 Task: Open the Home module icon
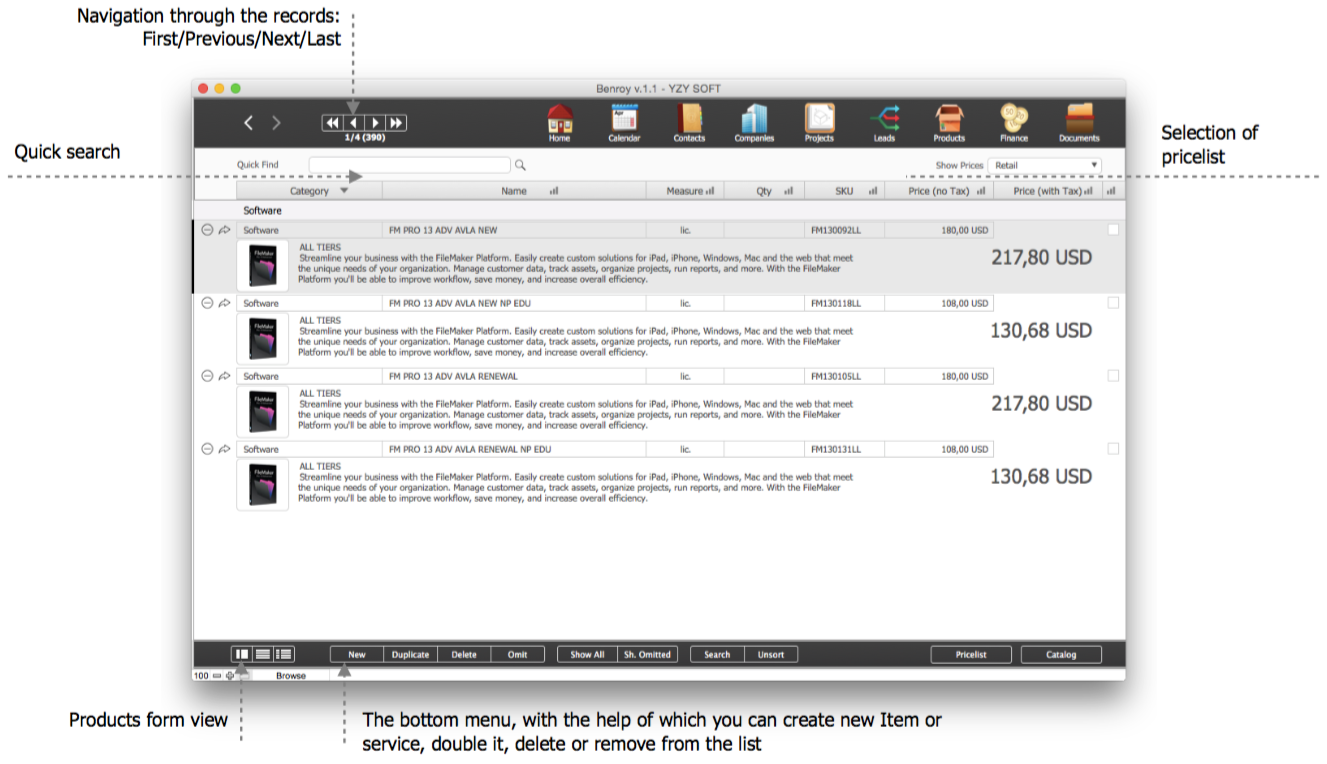(x=559, y=120)
